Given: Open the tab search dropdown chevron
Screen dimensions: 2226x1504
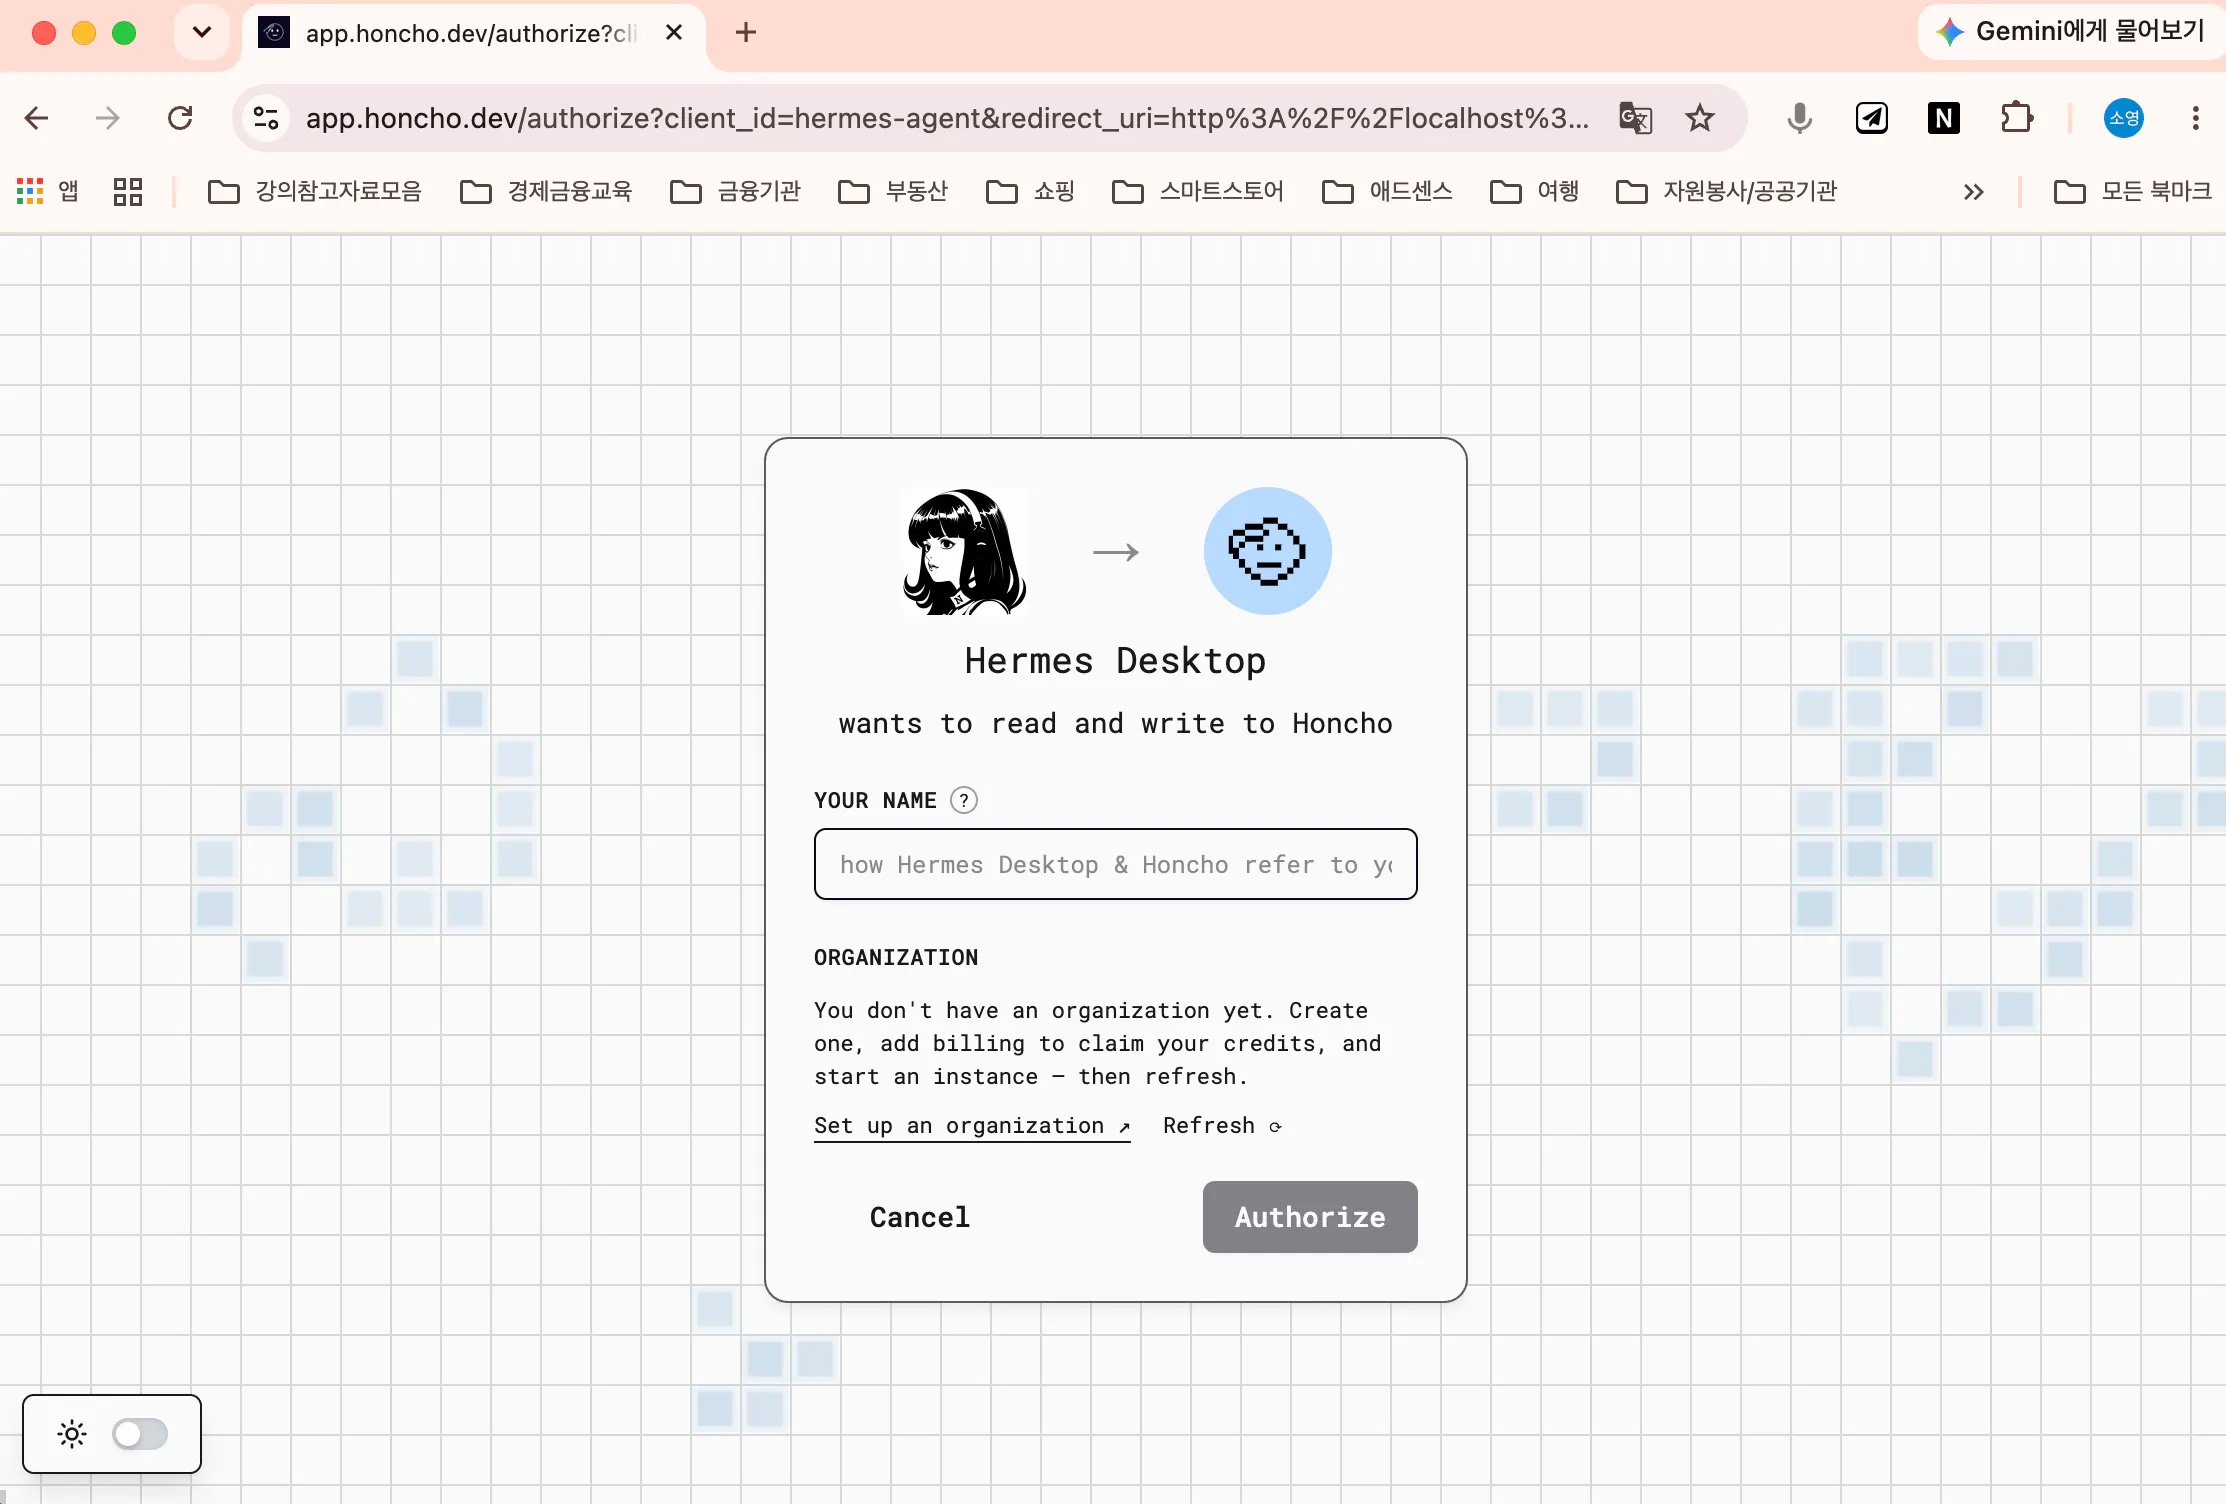Looking at the screenshot, I should [x=202, y=32].
